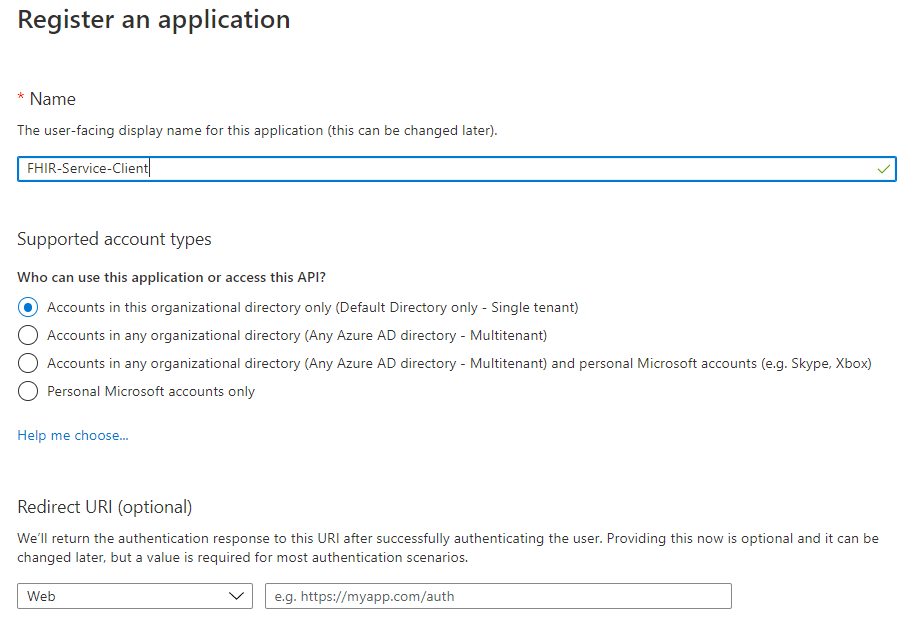Click the Name input field containing FHIR-Service-Client
The width and height of the screenshot is (908, 640).
pyautogui.click(x=456, y=169)
